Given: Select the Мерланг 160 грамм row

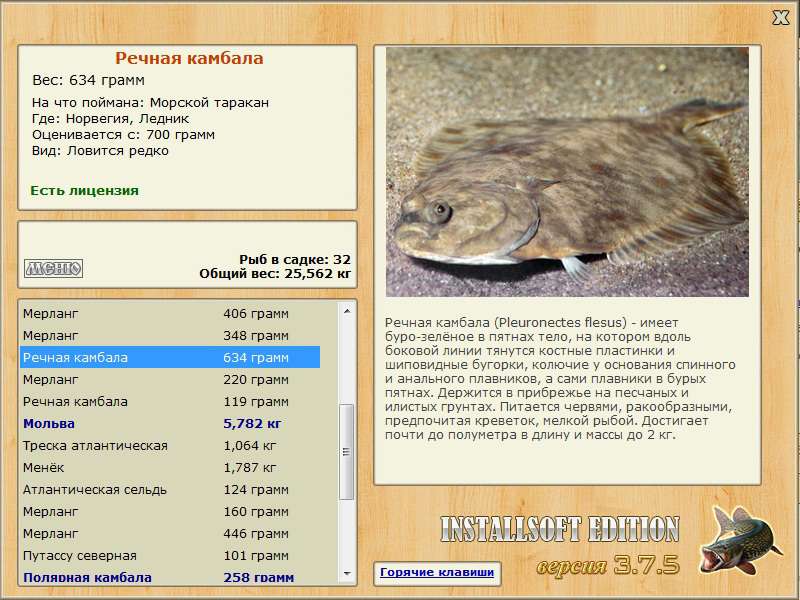Looking at the screenshot, I should tap(170, 511).
